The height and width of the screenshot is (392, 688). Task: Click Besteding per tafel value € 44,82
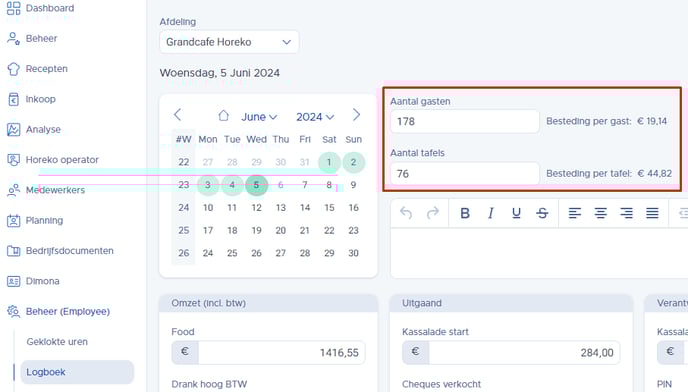655,173
